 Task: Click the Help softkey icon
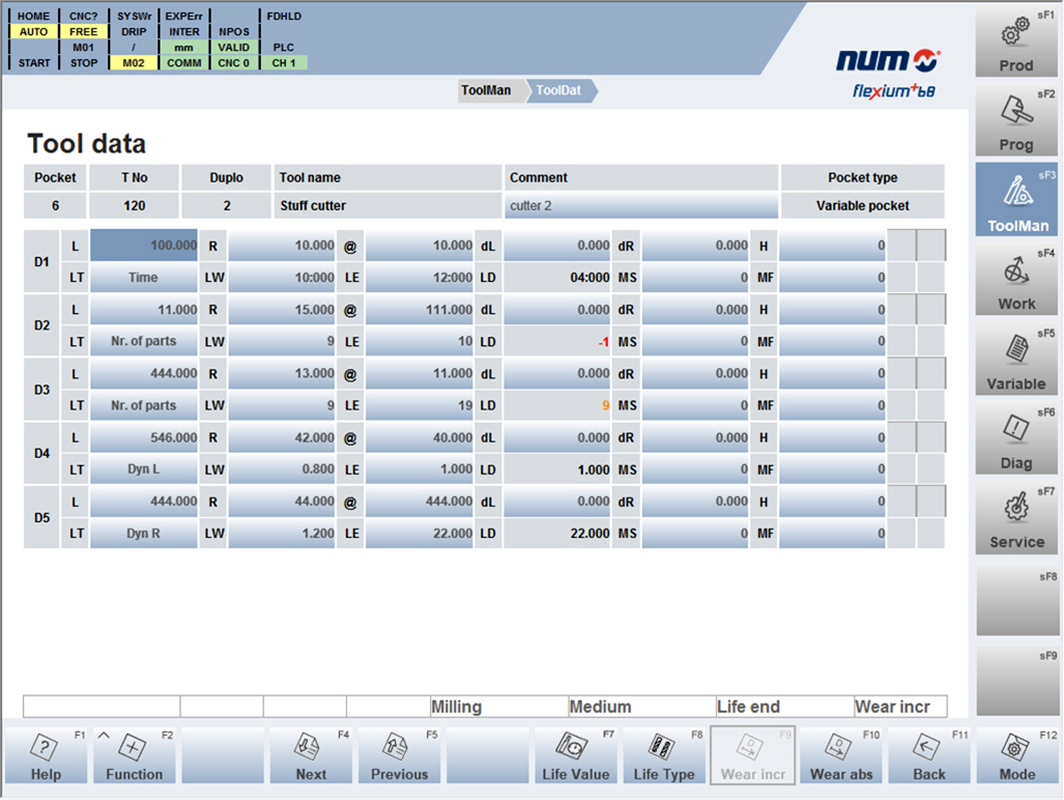coord(45,753)
